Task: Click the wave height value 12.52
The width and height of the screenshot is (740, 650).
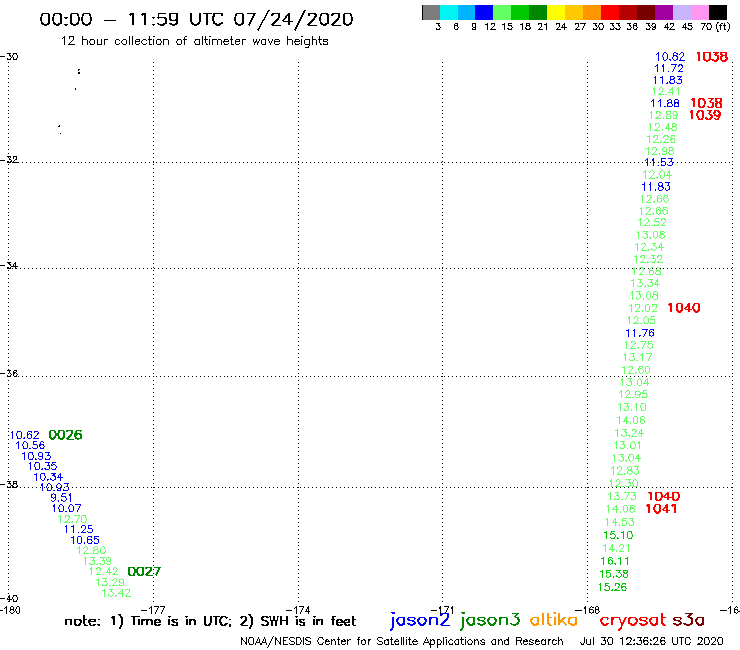Action: coord(652,223)
